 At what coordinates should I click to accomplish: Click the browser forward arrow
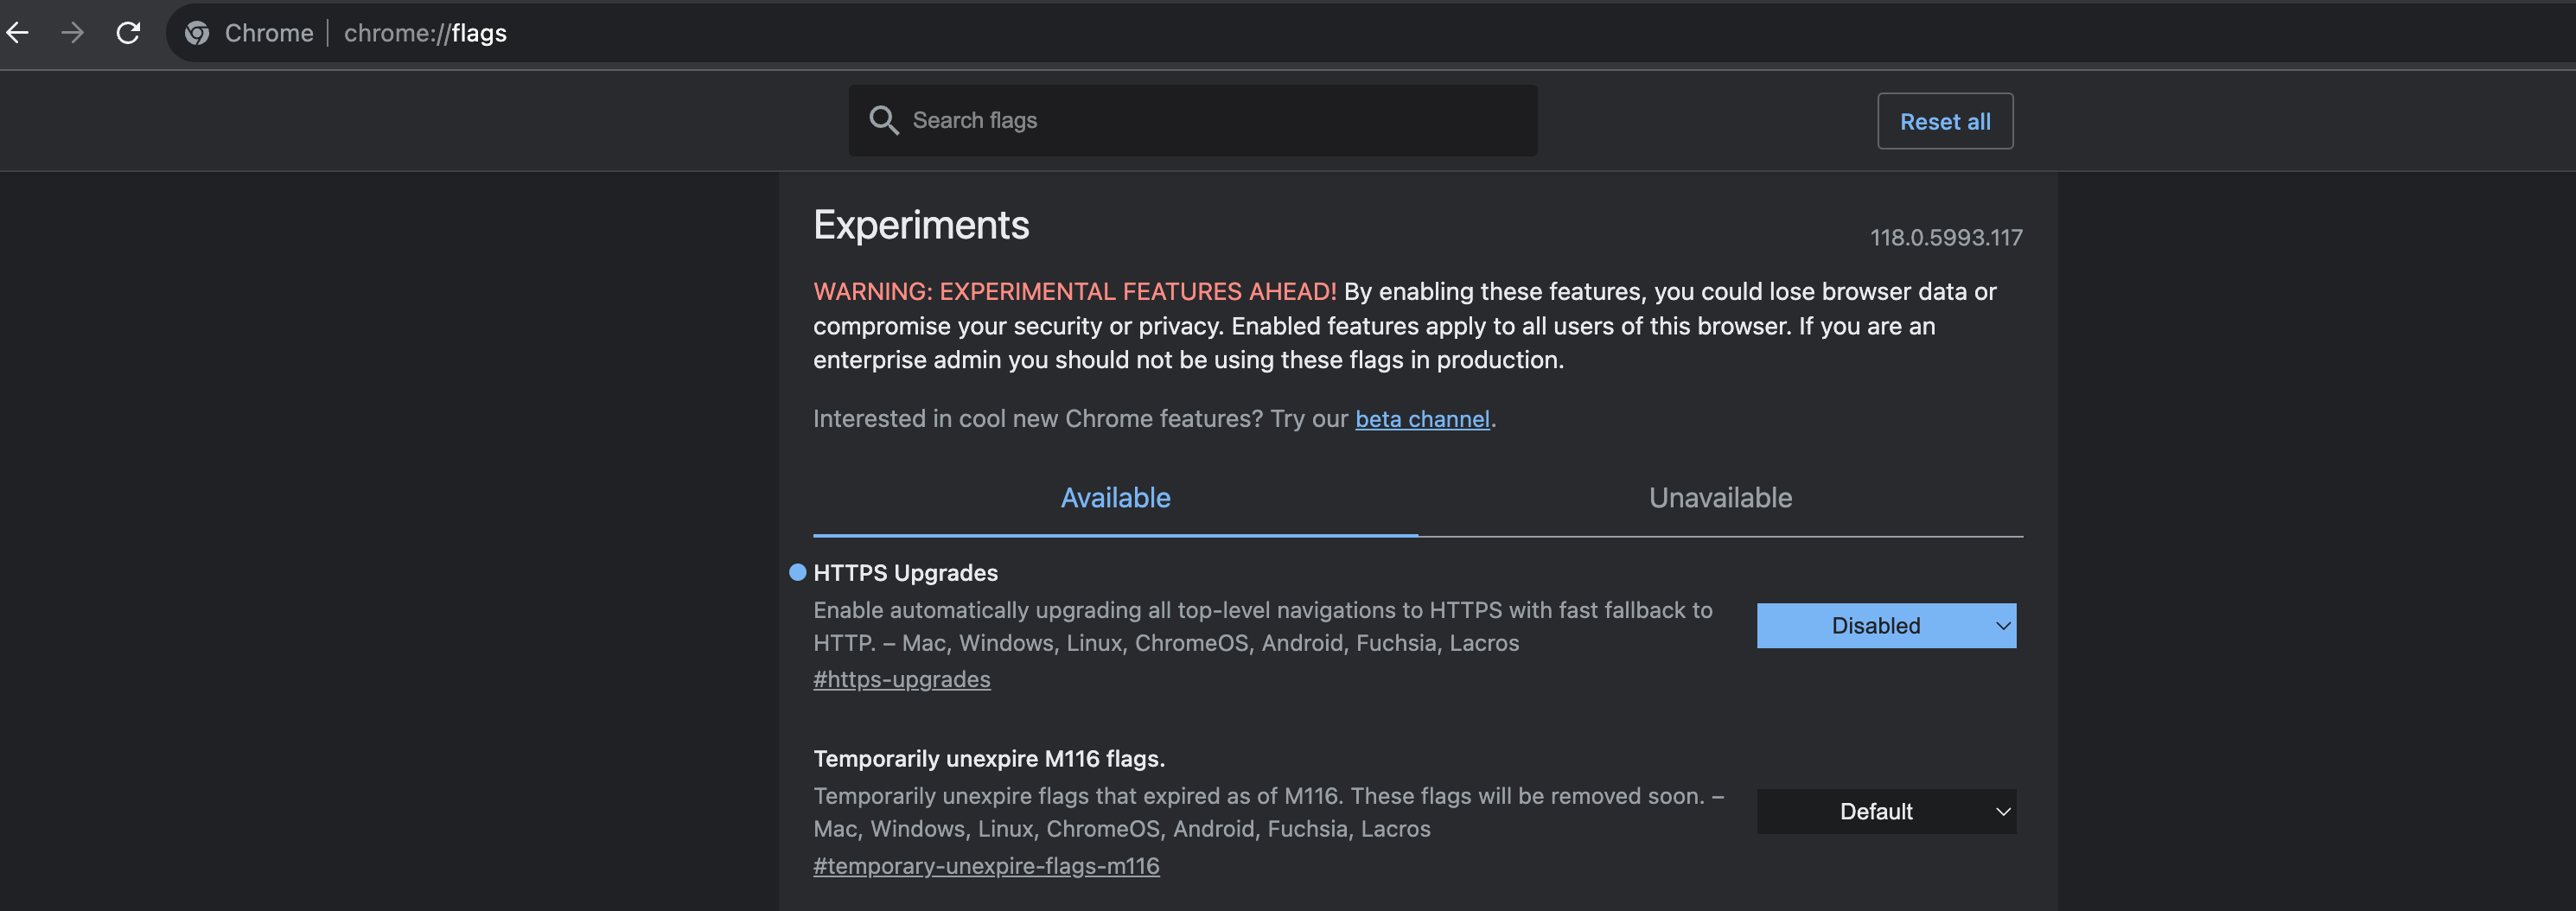click(72, 33)
